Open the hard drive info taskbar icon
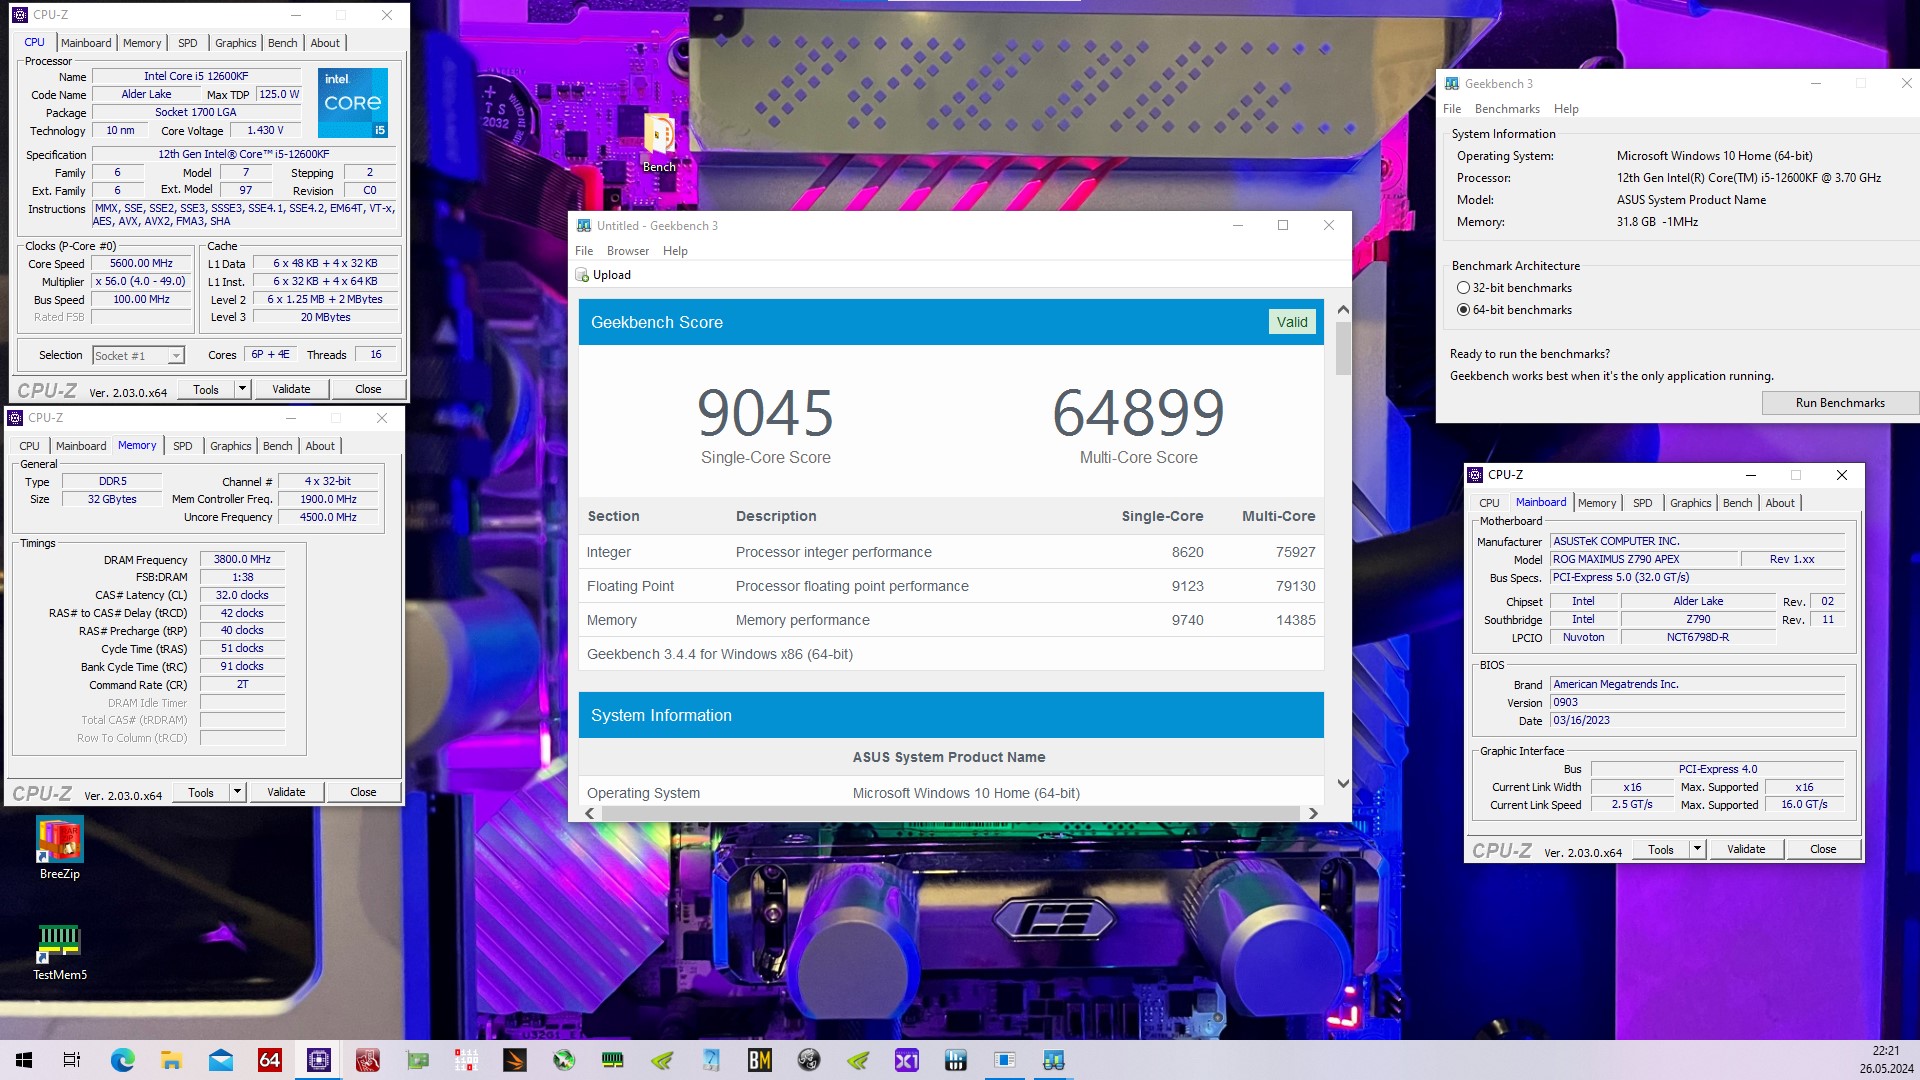 [x=711, y=1060]
